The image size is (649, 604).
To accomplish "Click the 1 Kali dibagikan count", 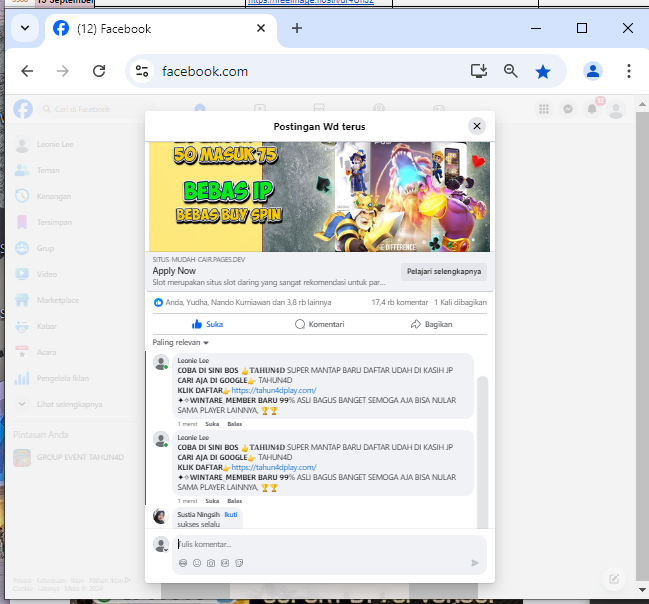I will (x=460, y=302).
